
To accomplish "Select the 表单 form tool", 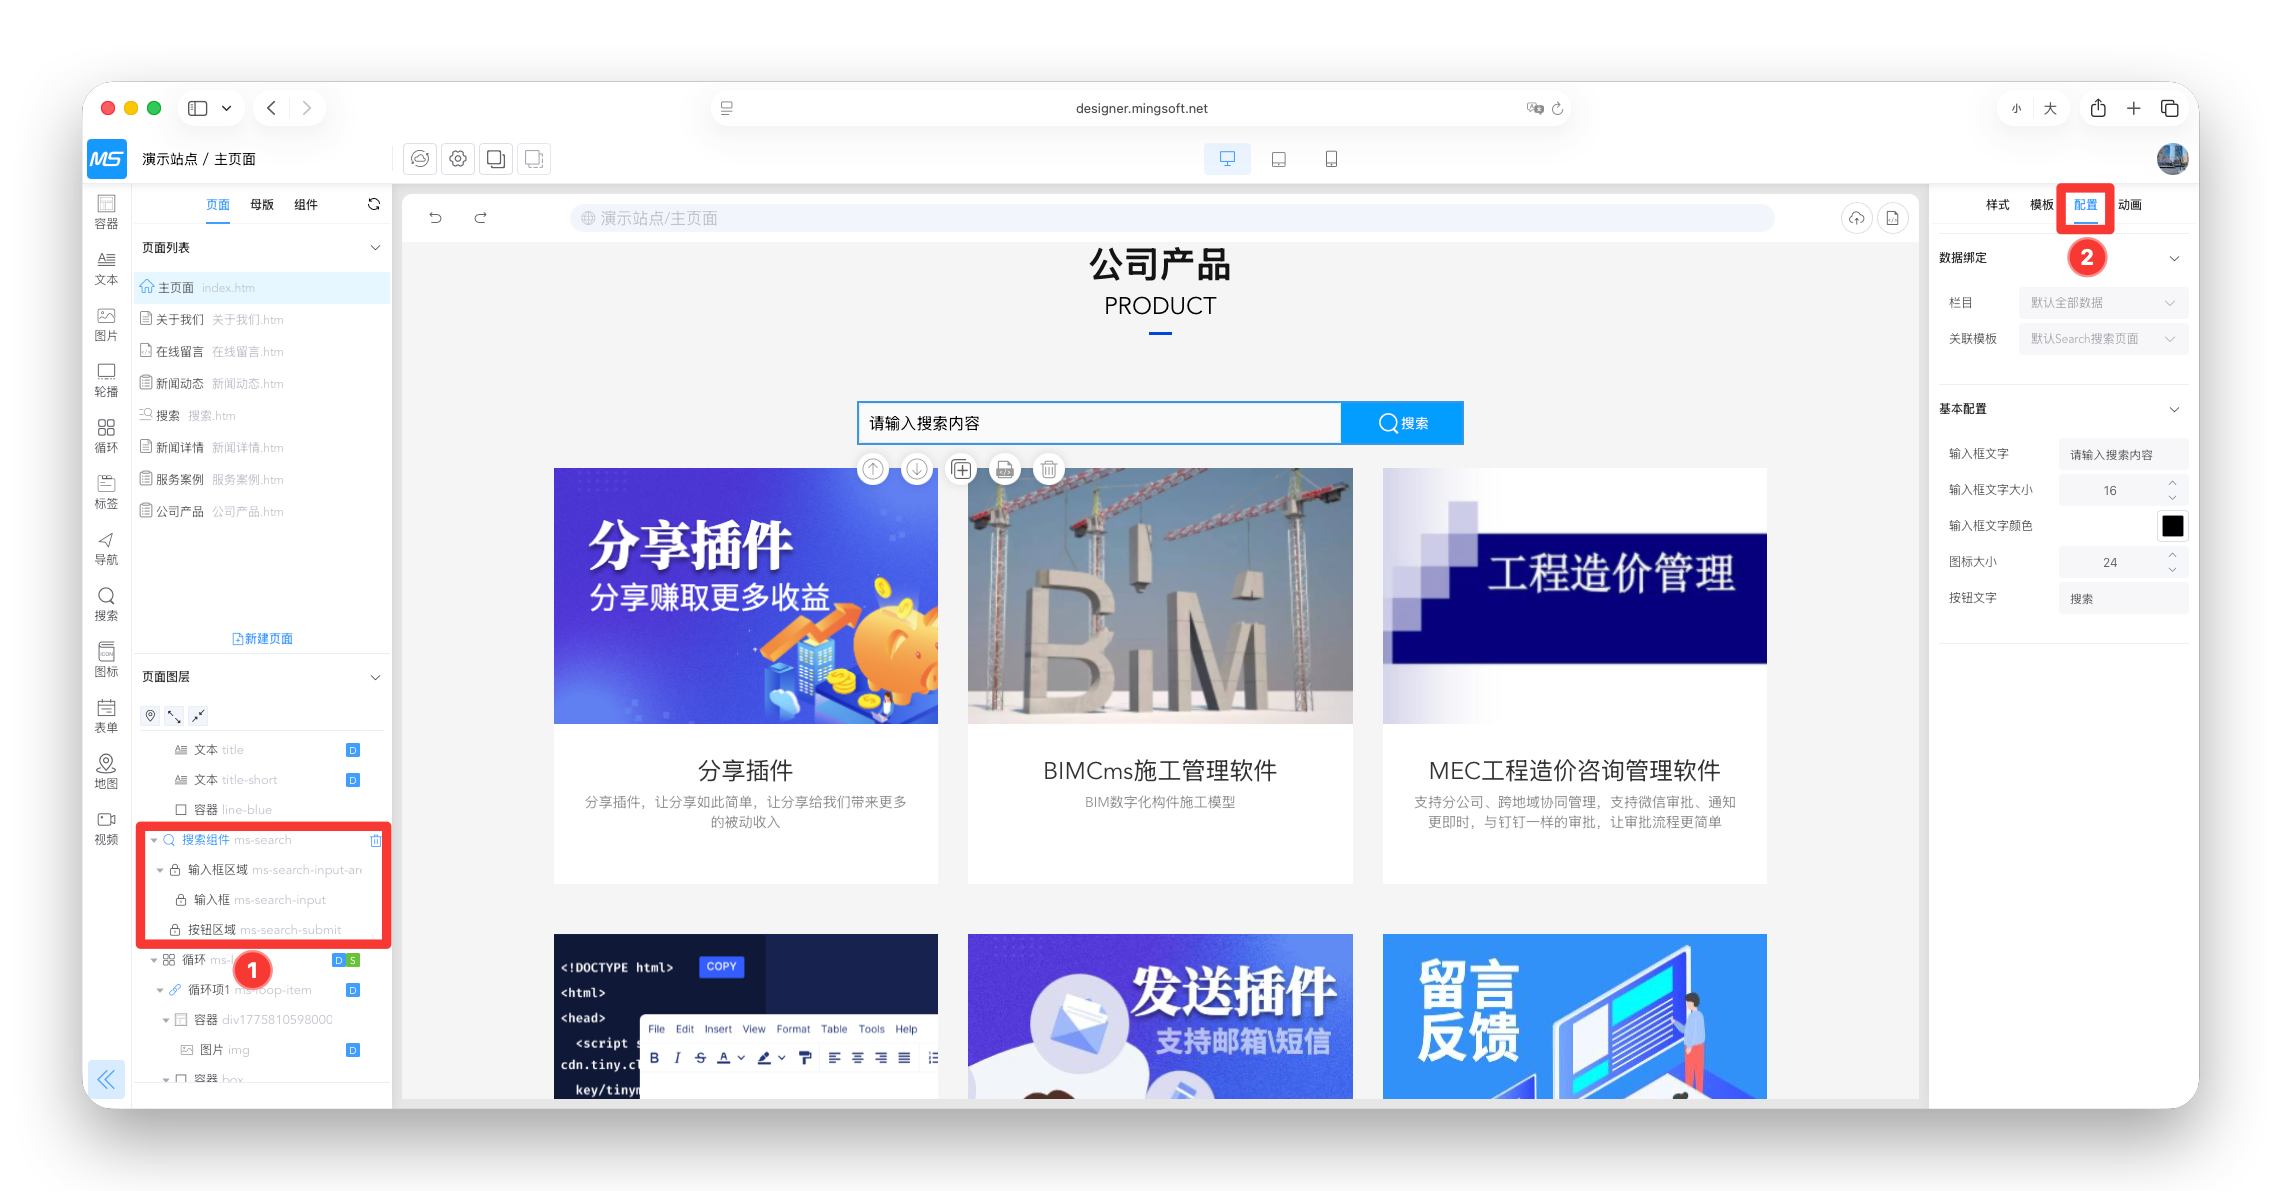I will click(x=106, y=716).
